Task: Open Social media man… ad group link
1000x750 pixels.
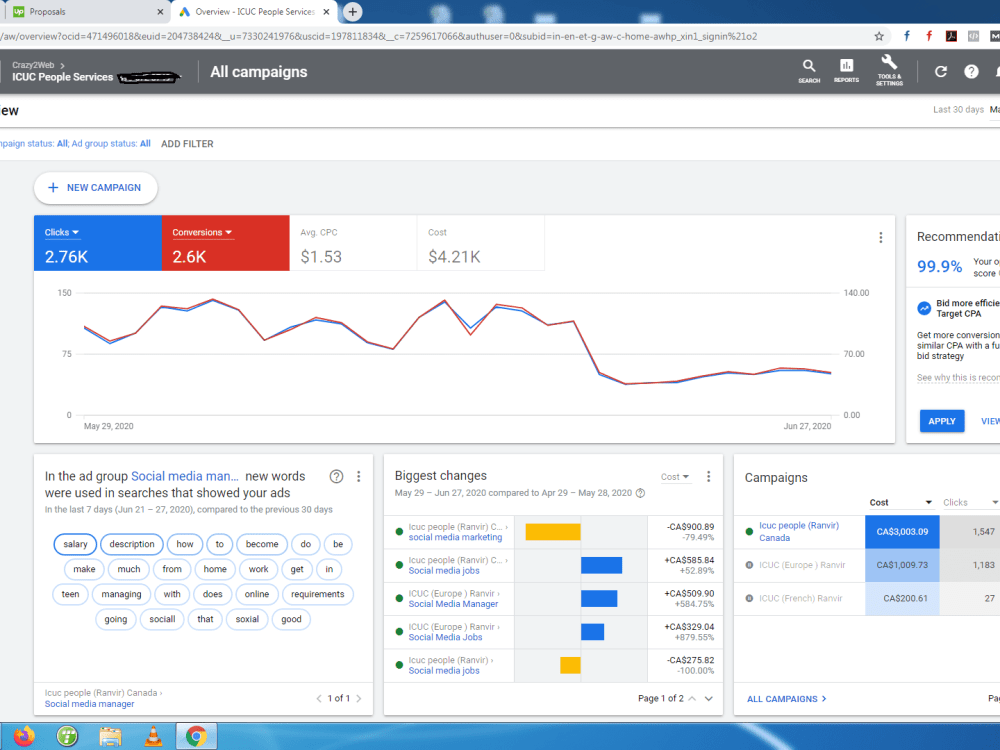Action: pyautogui.click(x=185, y=476)
